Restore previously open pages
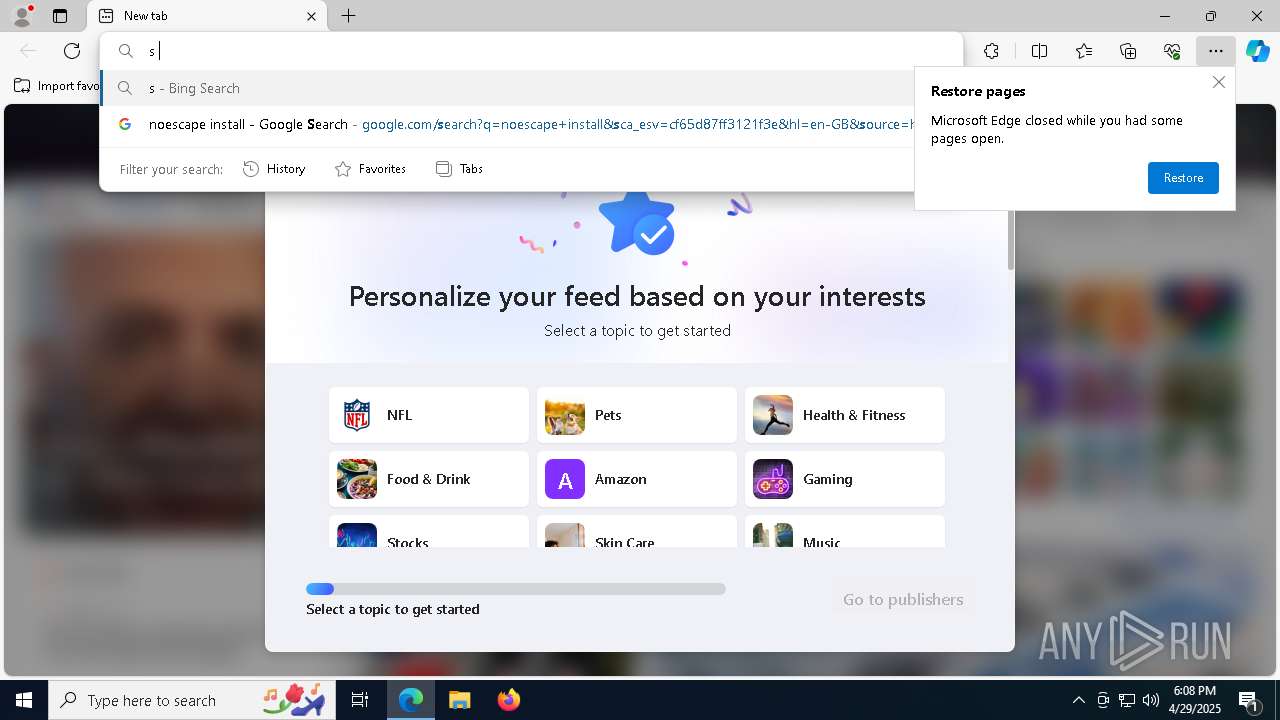The width and height of the screenshot is (1280, 720). click(1183, 178)
